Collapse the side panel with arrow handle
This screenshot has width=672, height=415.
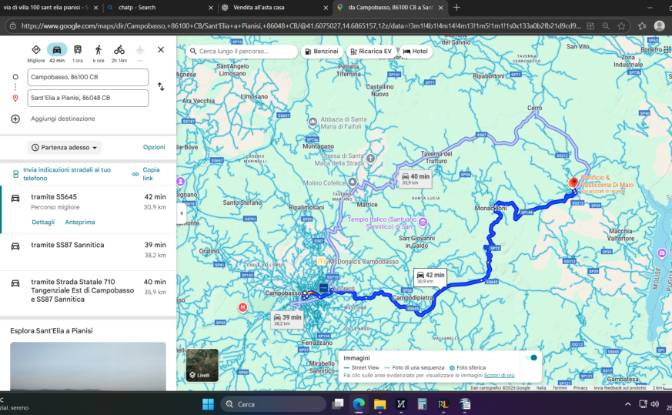pyautogui.click(x=181, y=213)
